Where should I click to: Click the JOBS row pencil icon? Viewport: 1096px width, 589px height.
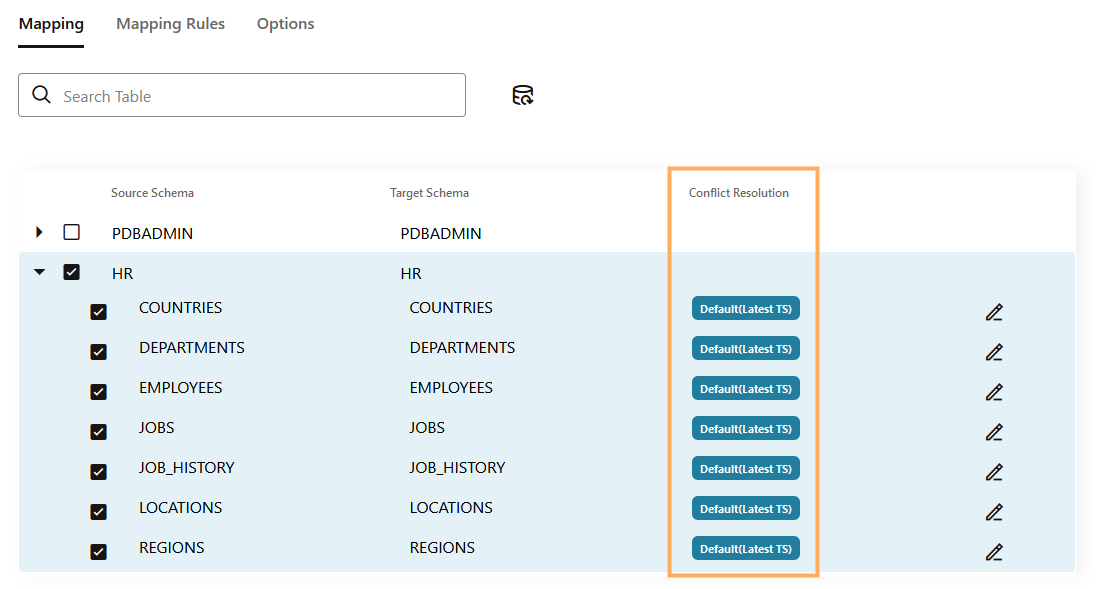tap(993, 432)
